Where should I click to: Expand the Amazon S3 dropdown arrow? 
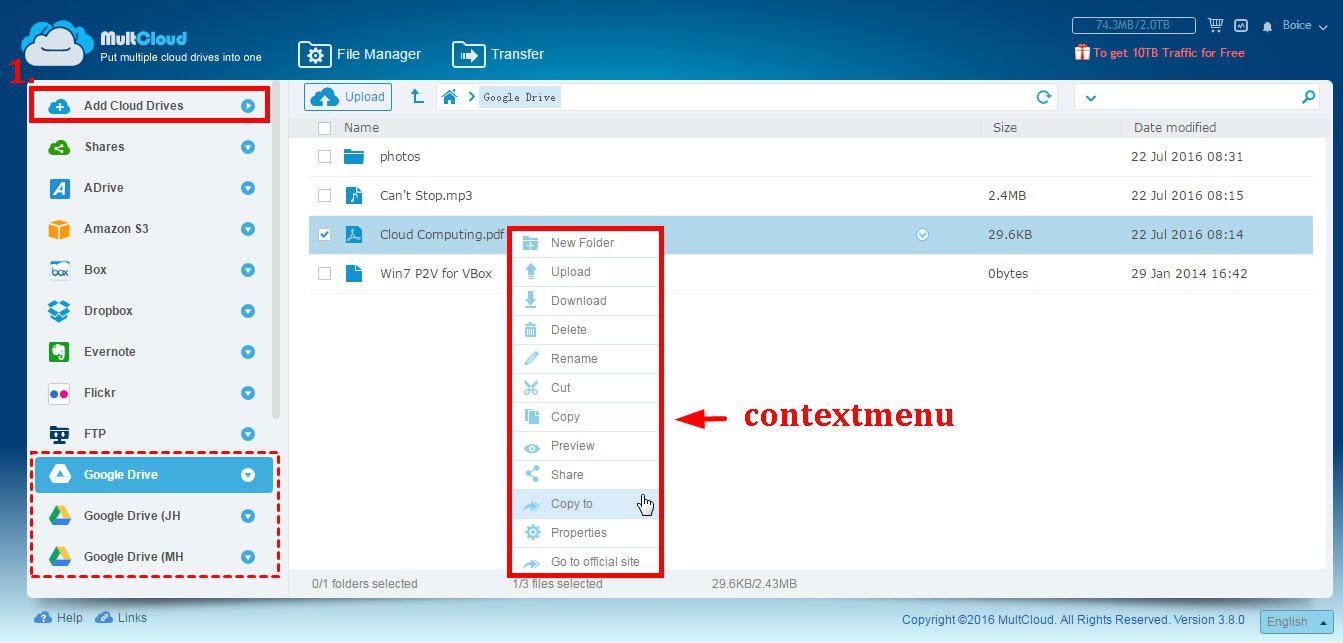pyautogui.click(x=248, y=229)
